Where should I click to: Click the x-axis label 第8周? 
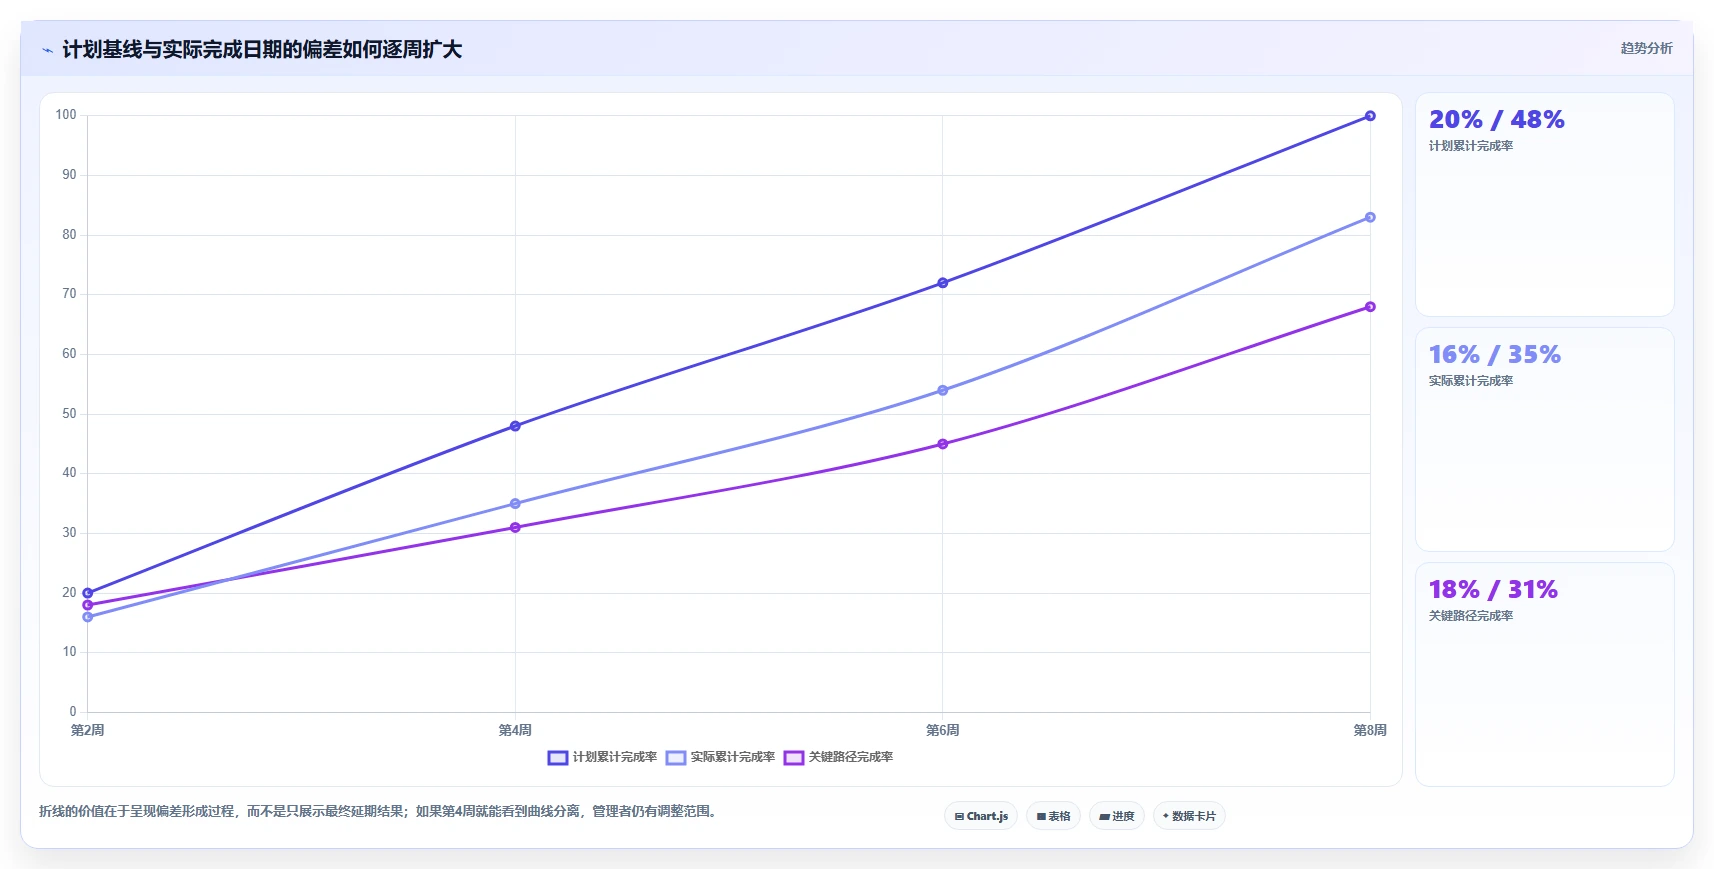point(1370,731)
